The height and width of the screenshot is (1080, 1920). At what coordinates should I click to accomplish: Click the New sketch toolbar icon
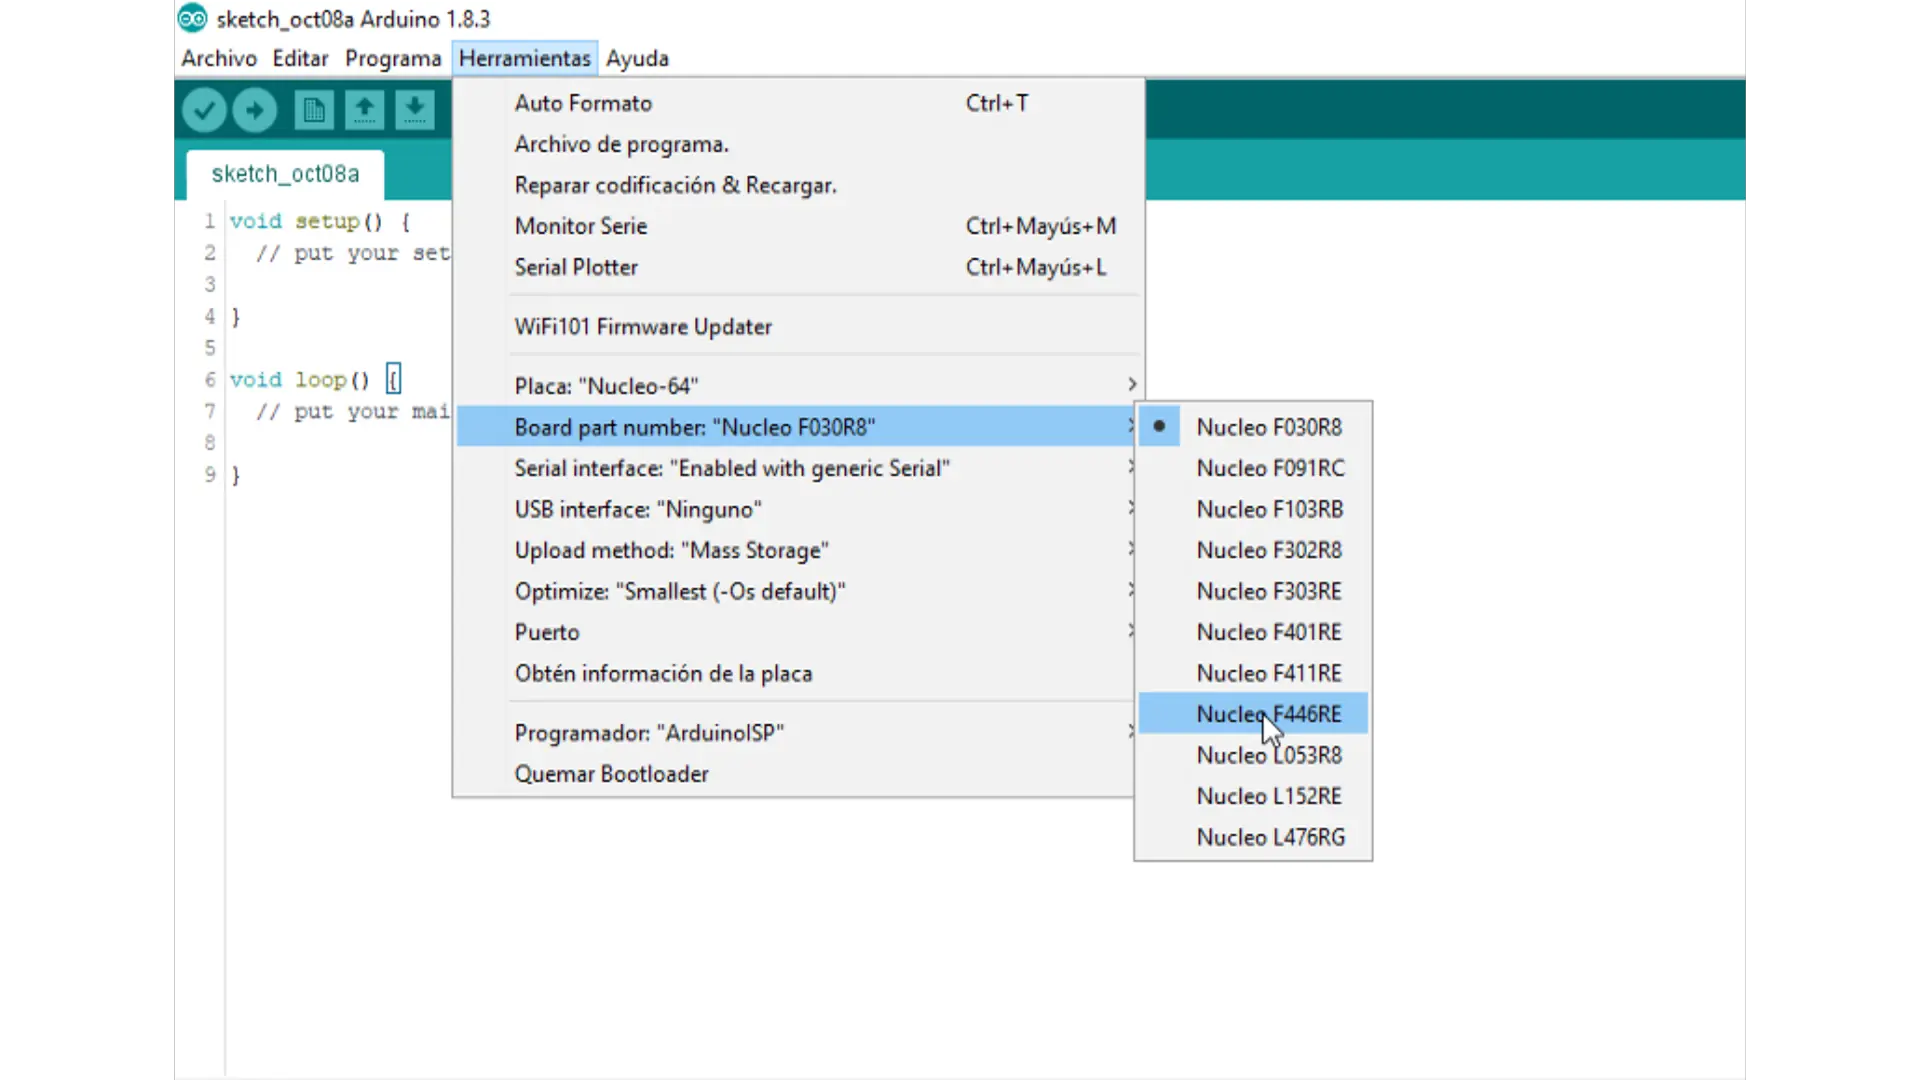[314, 110]
